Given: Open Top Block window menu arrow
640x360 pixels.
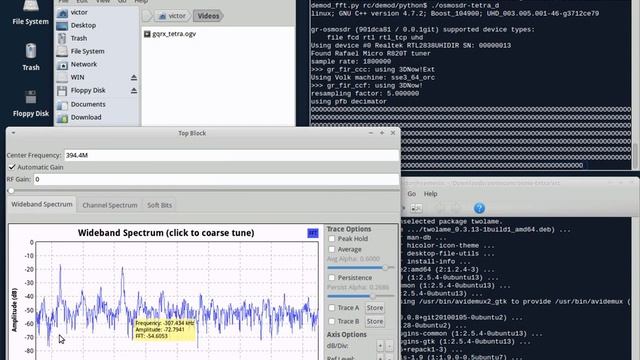Looking at the screenshot, I should [13, 133].
